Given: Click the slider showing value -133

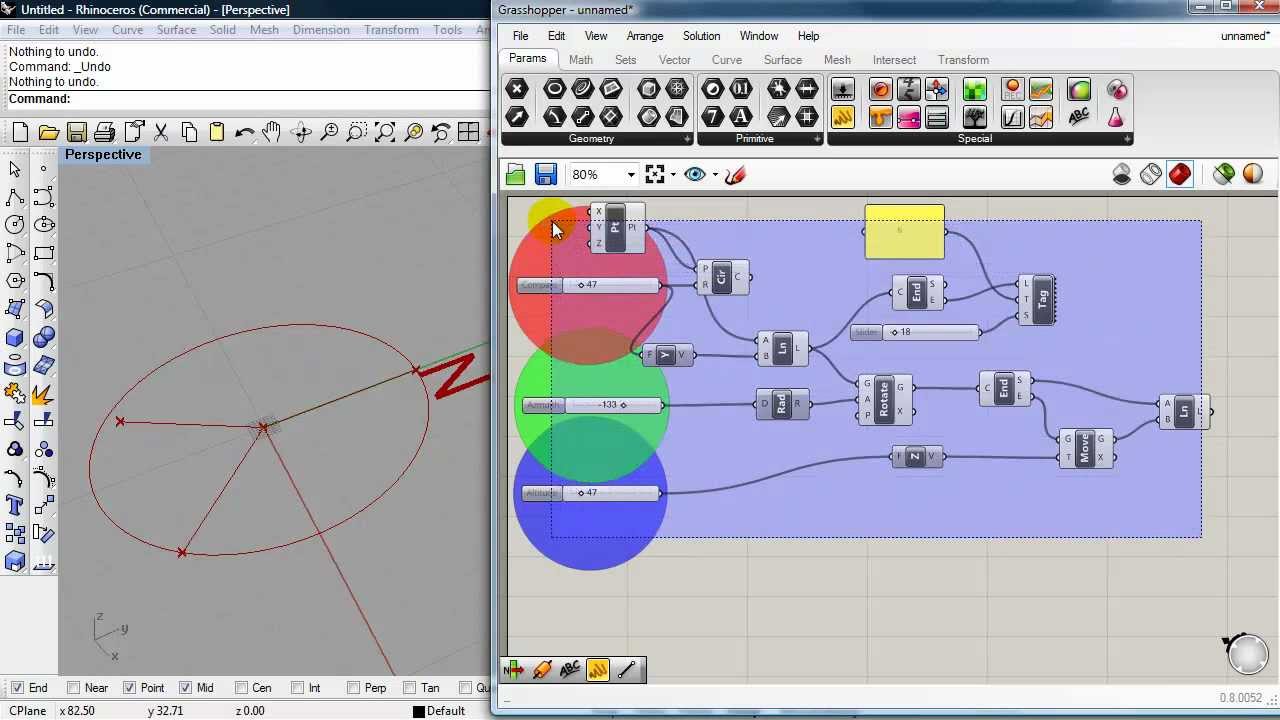Looking at the screenshot, I should (590, 405).
